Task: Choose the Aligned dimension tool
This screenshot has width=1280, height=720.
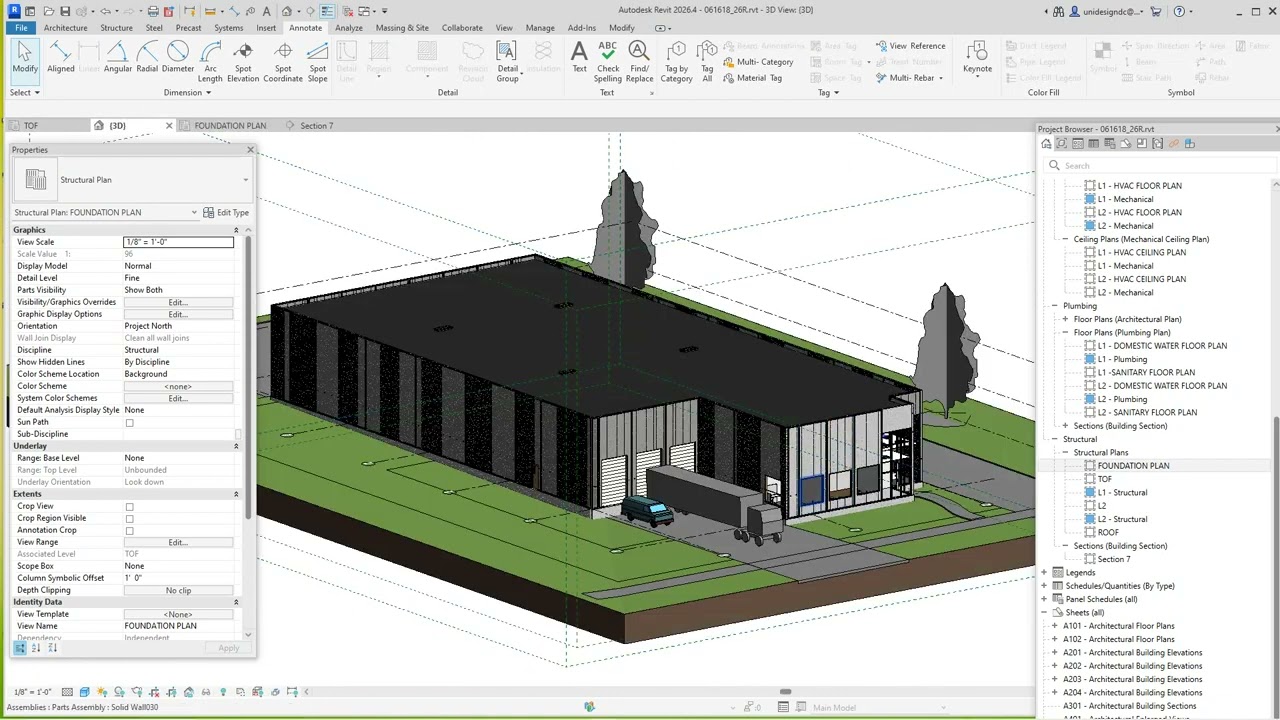Action: tap(60, 58)
